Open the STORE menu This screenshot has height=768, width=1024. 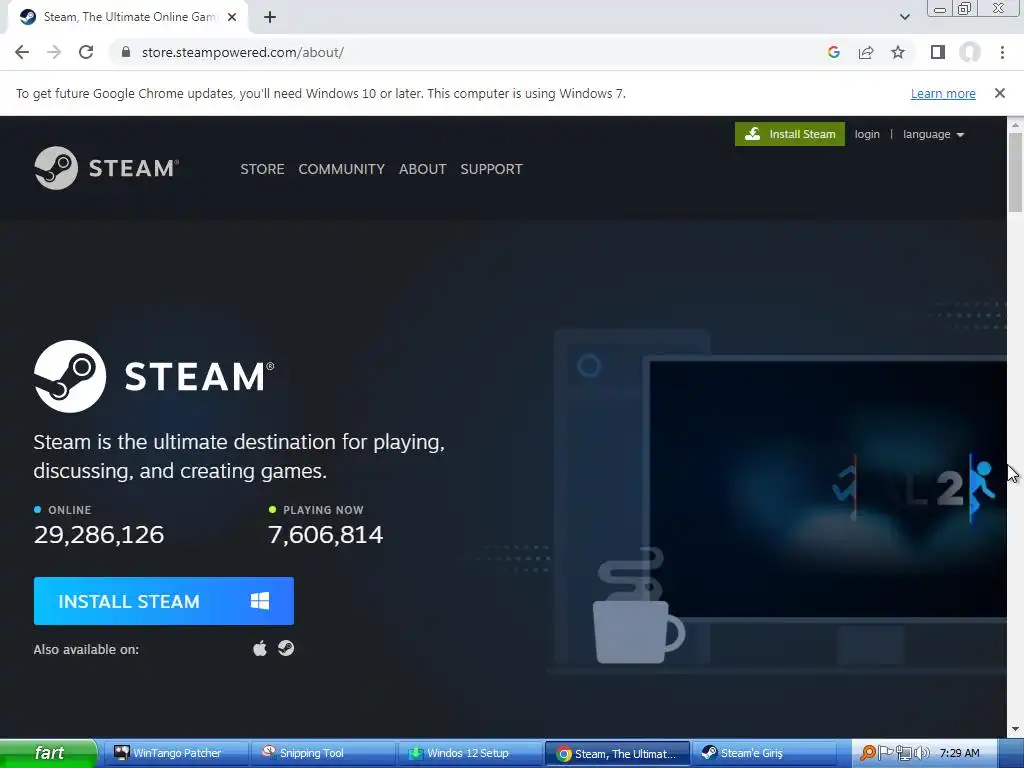pos(262,169)
